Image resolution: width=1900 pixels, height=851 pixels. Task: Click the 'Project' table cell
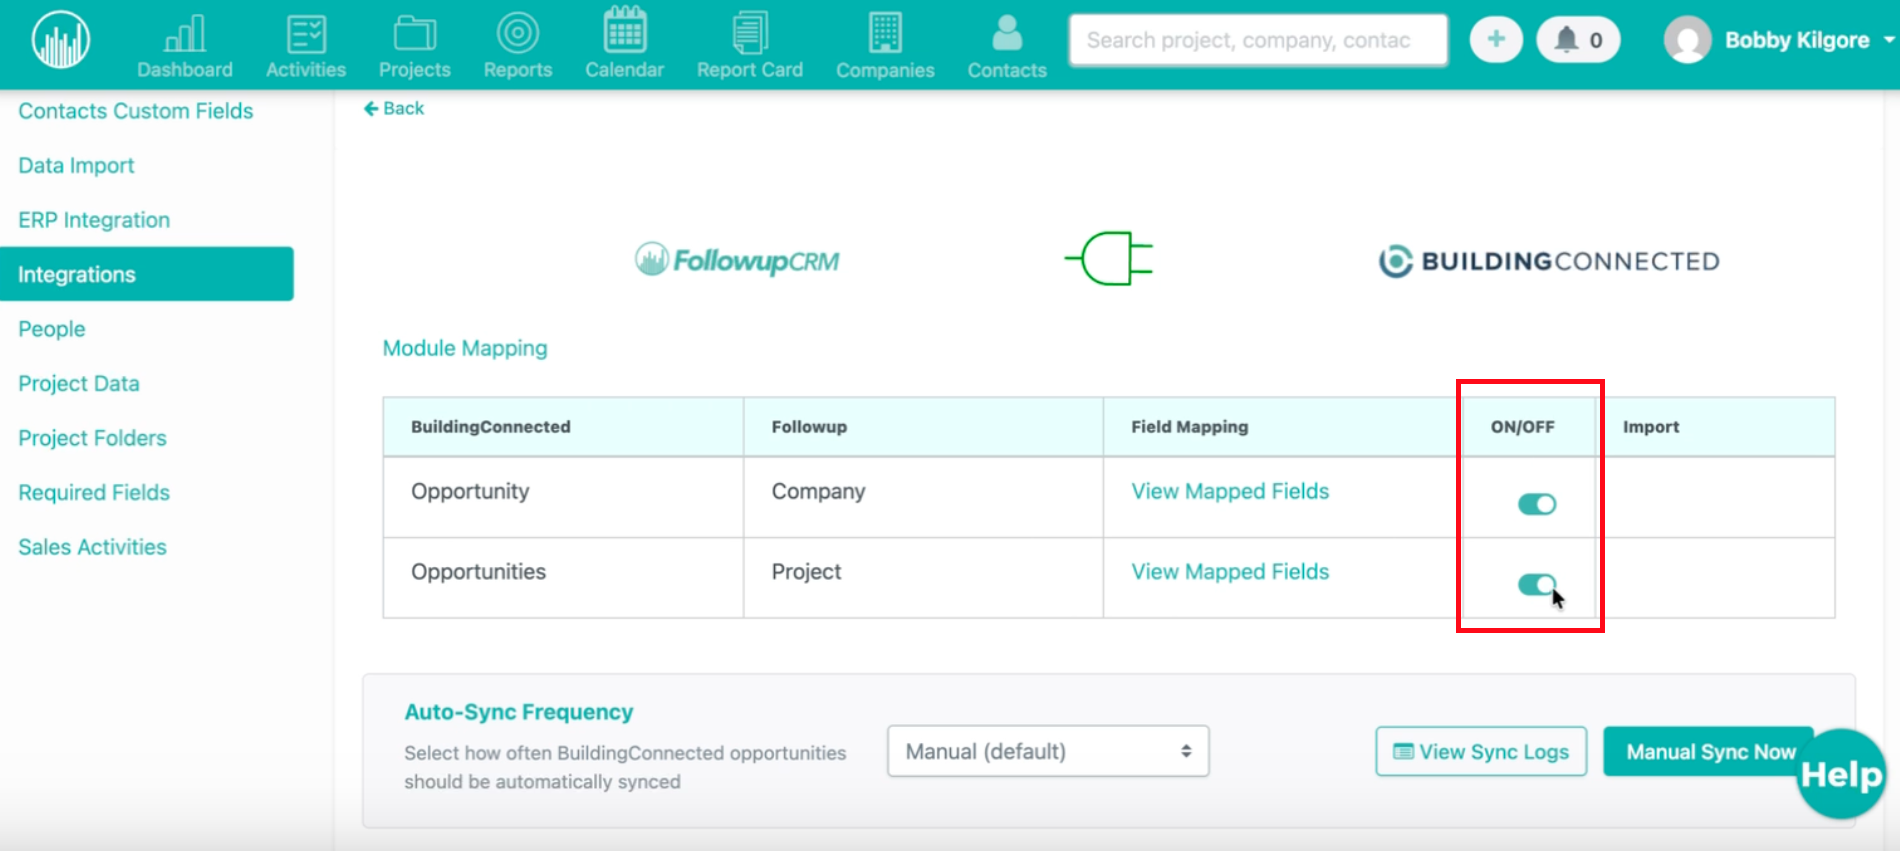[923, 578]
